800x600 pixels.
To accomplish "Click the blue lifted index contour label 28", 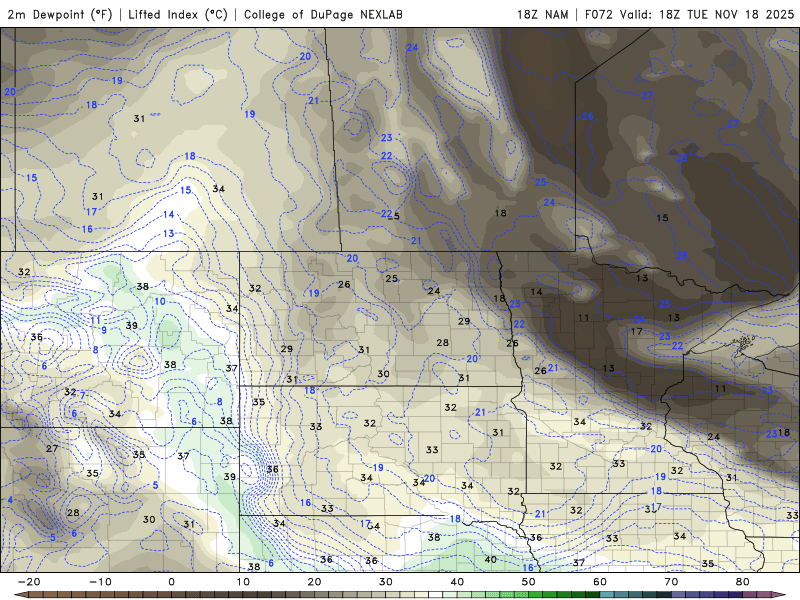I will click(682, 158).
